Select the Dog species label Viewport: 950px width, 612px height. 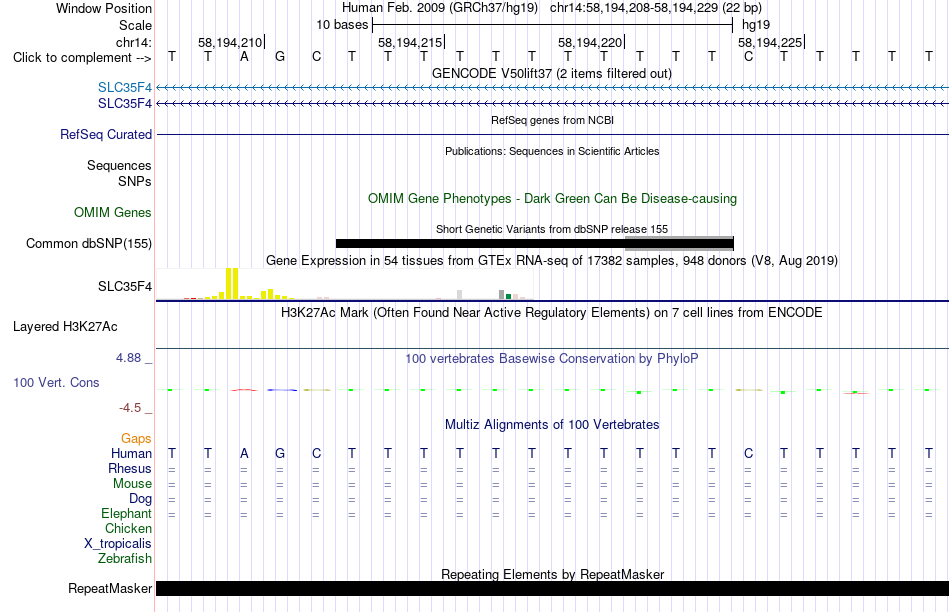pyautogui.click(x=140, y=499)
